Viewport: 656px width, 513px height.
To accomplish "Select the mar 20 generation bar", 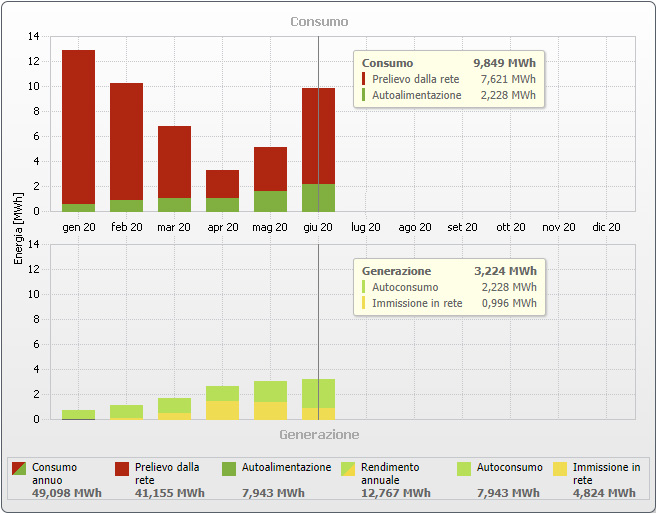I will point(174,409).
